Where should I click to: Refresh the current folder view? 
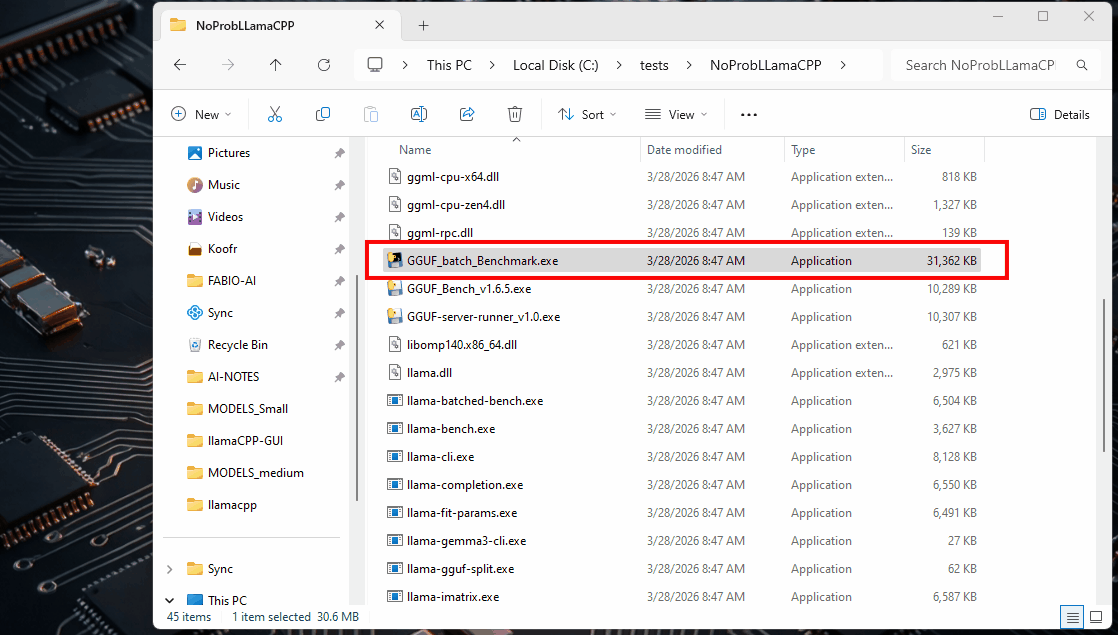[x=324, y=65]
